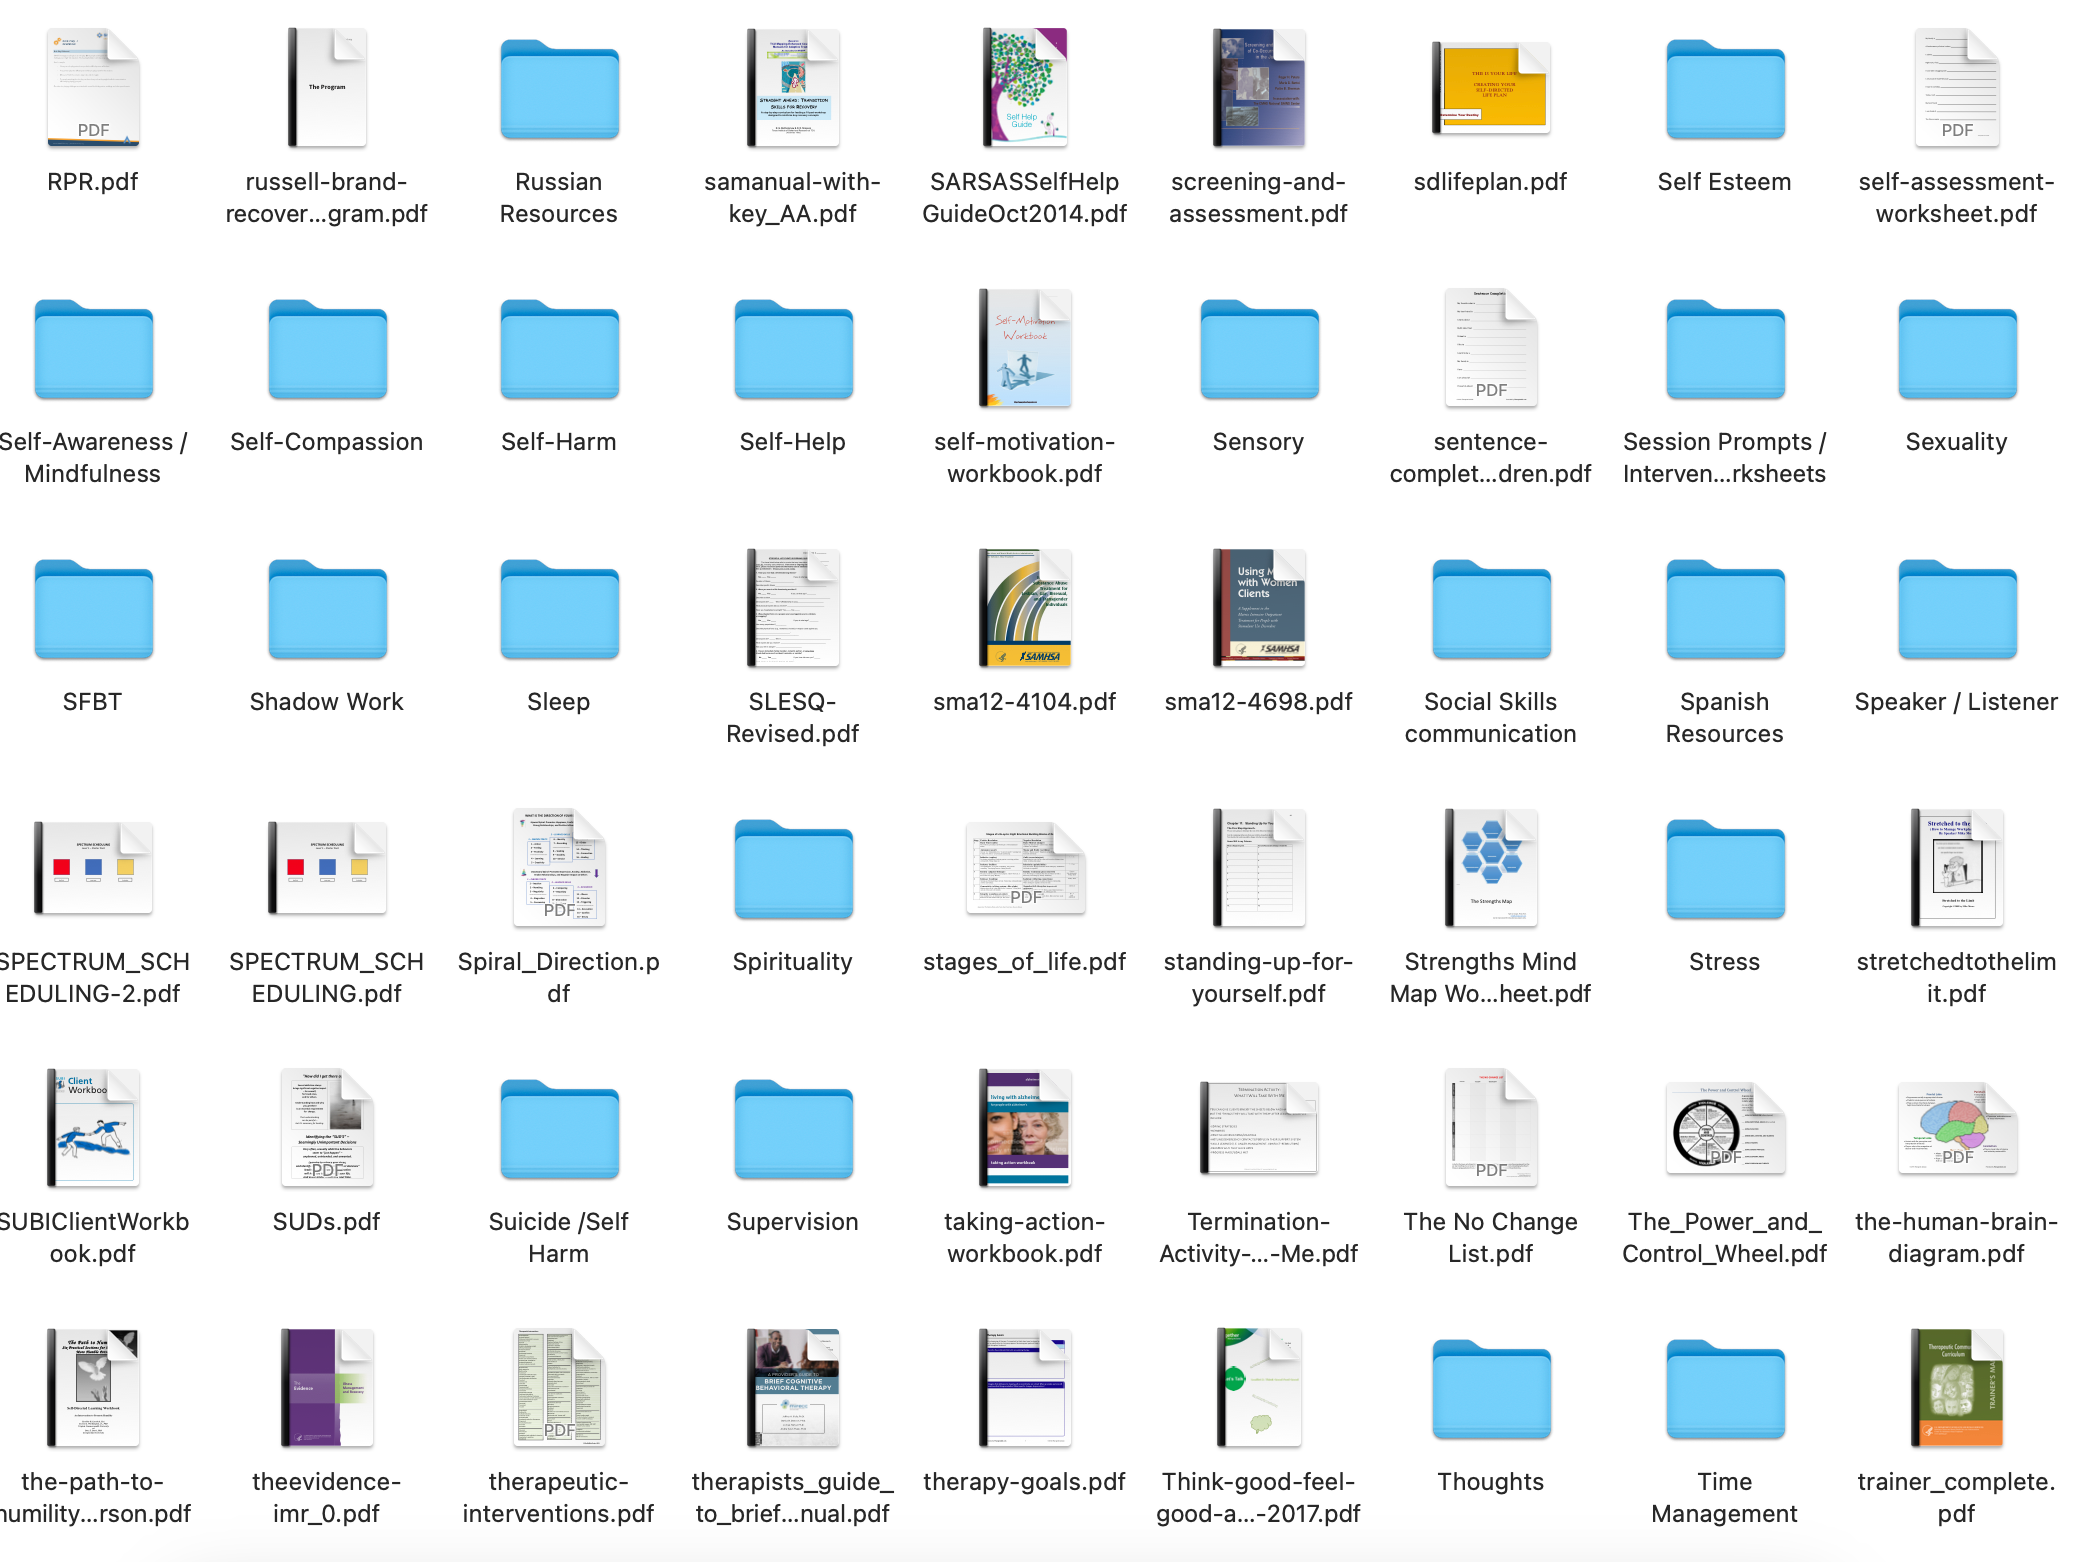The image size is (2080, 1562).
Task: Click the trainer_complete.pdf thumbnail
Action: (x=1956, y=1388)
